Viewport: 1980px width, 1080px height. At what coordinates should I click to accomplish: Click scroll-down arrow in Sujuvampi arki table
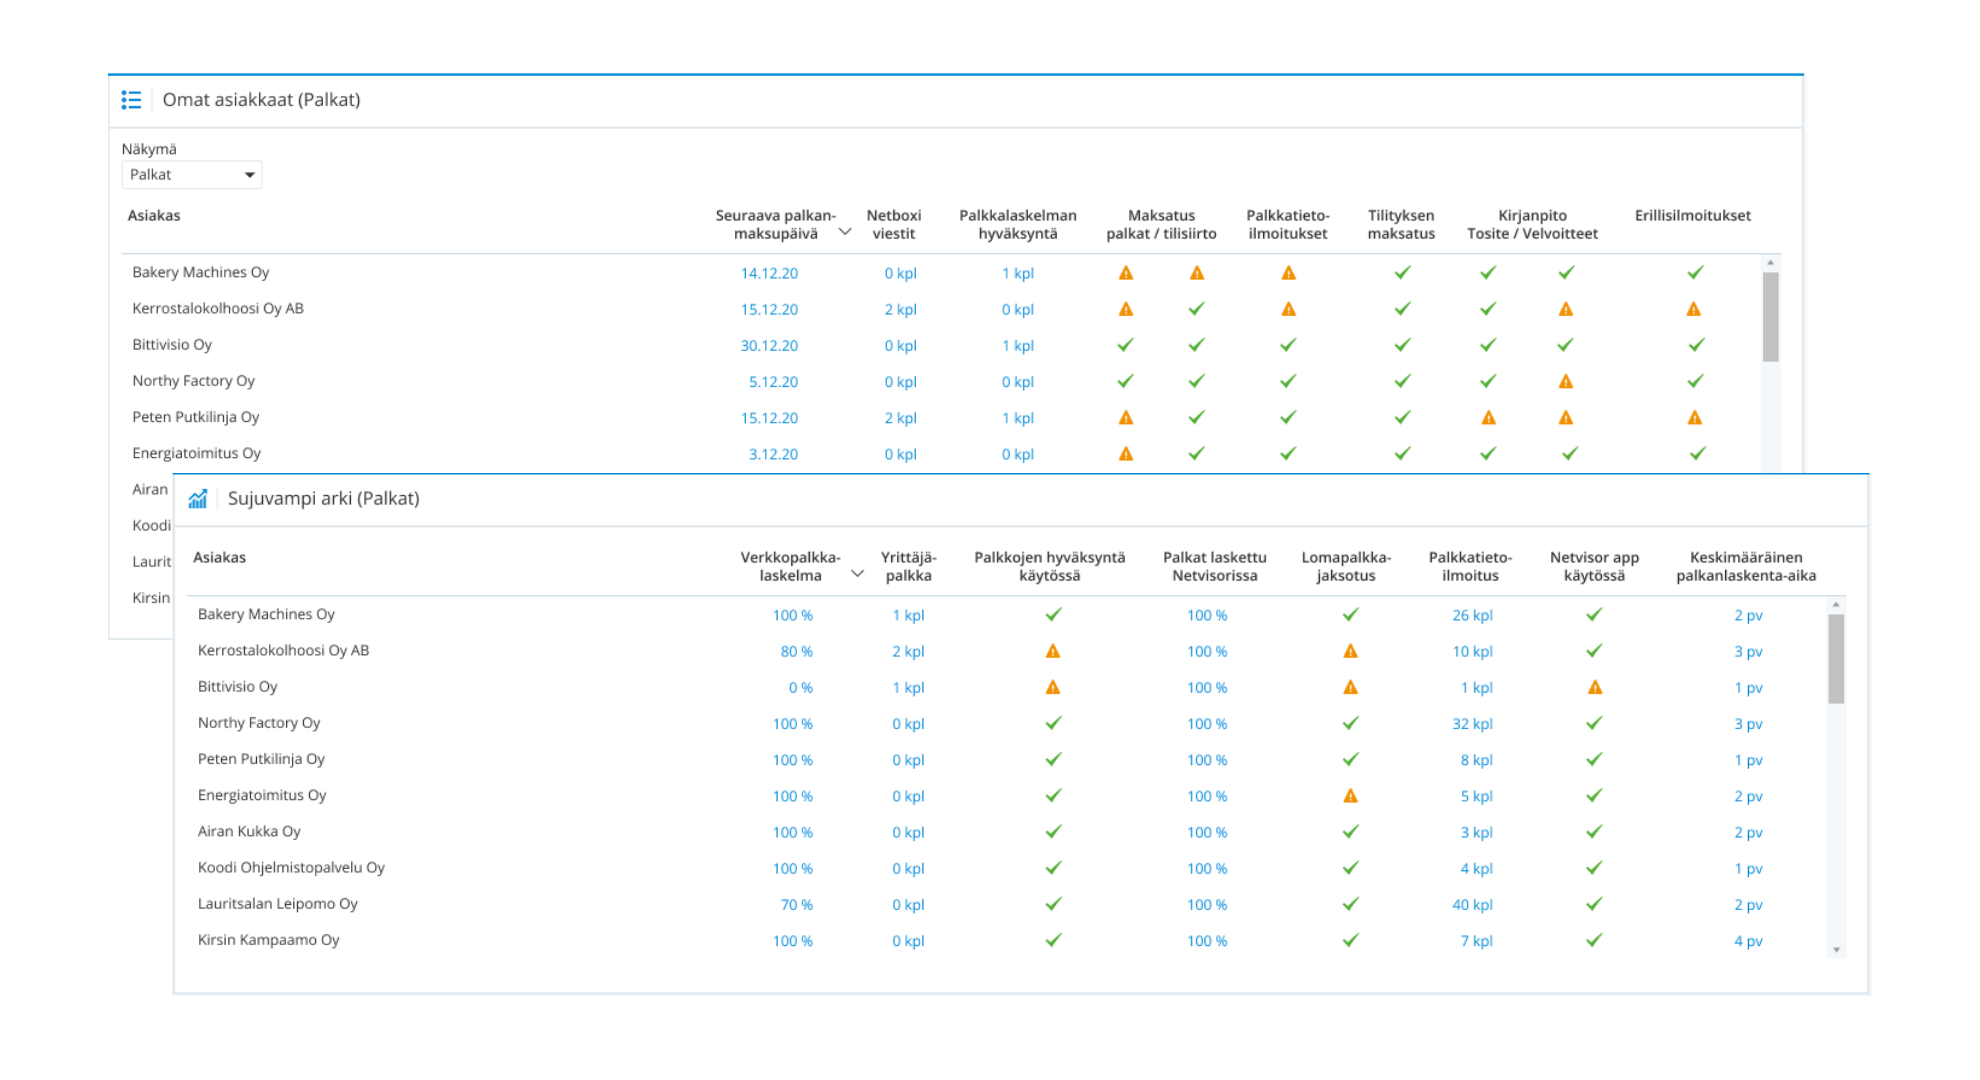[x=1836, y=950]
